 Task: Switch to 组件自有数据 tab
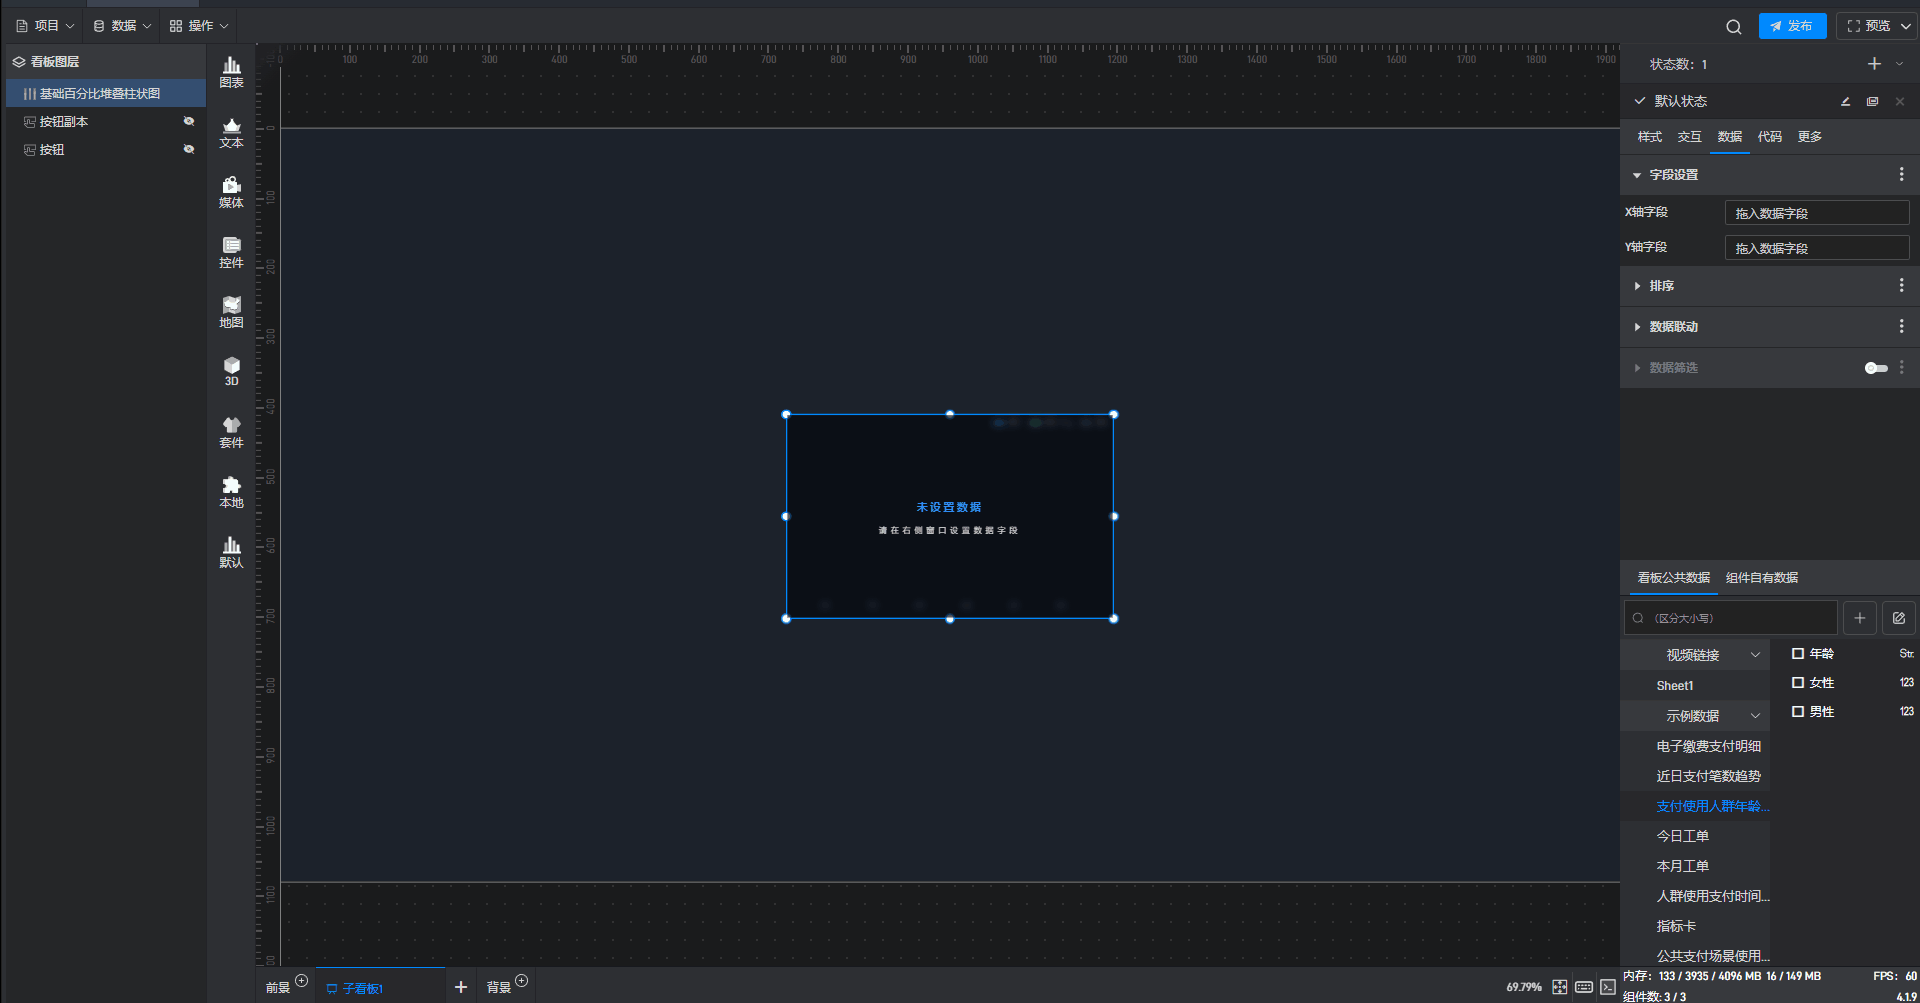click(x=1761, y=578)
